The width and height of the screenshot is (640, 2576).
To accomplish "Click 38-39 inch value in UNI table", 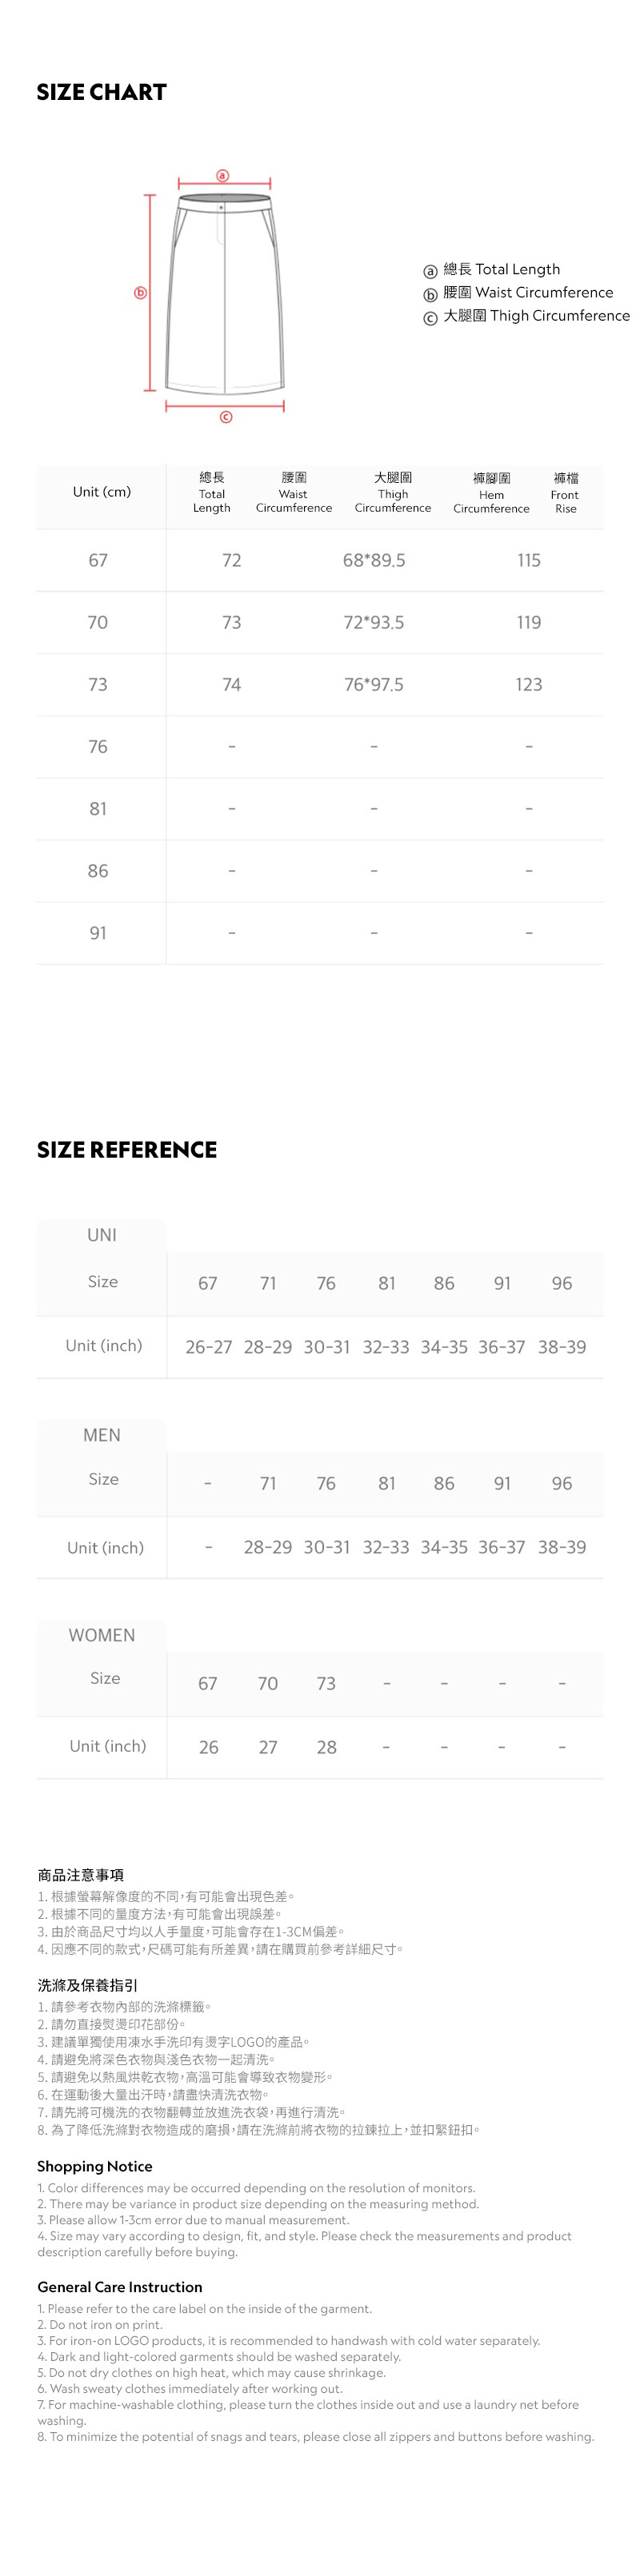I will pos(562,1347).
